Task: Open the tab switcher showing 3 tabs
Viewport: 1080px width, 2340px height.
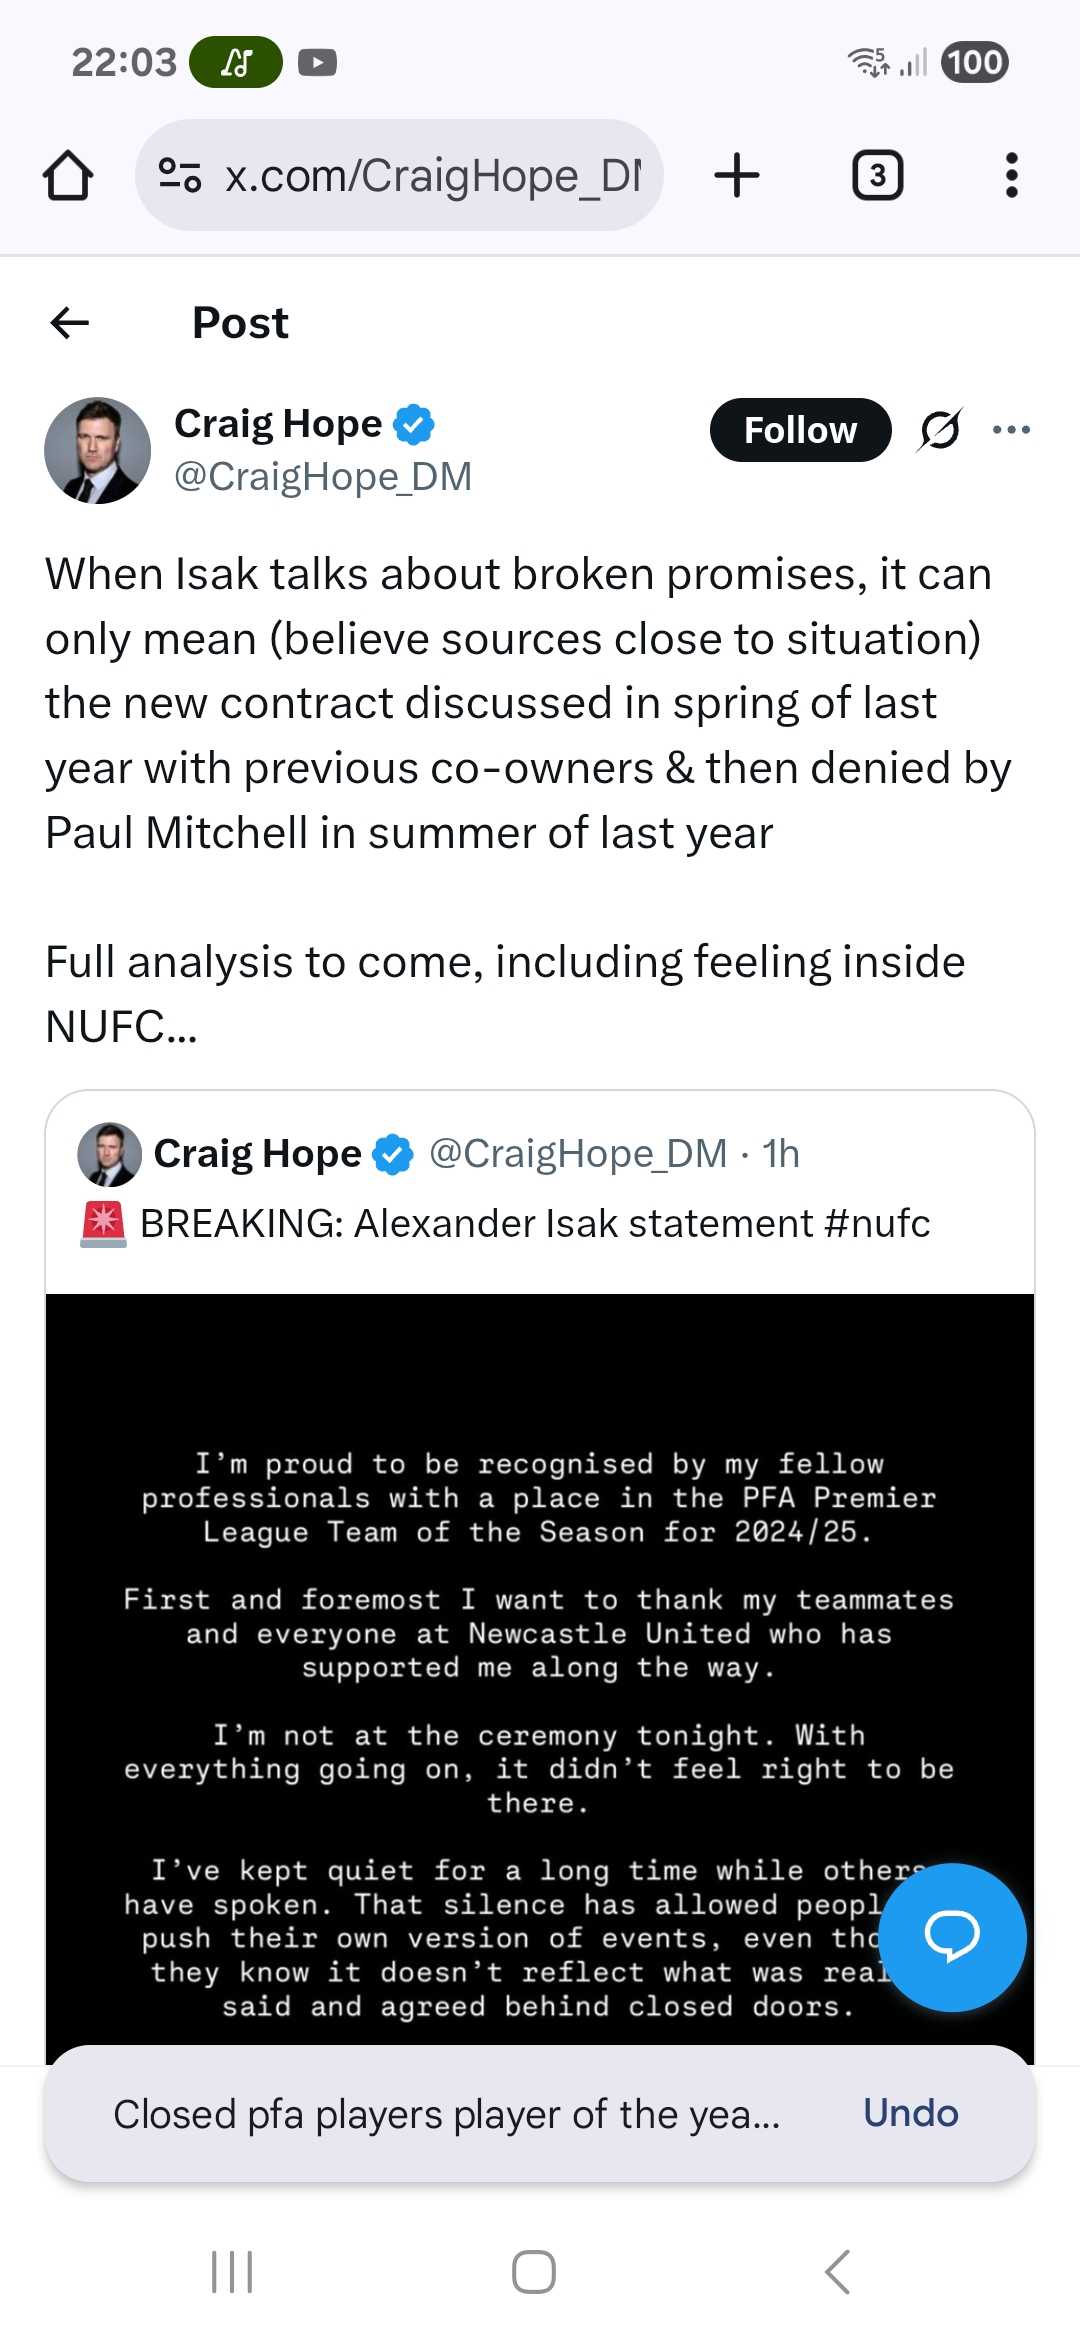Action: (877, 176)
